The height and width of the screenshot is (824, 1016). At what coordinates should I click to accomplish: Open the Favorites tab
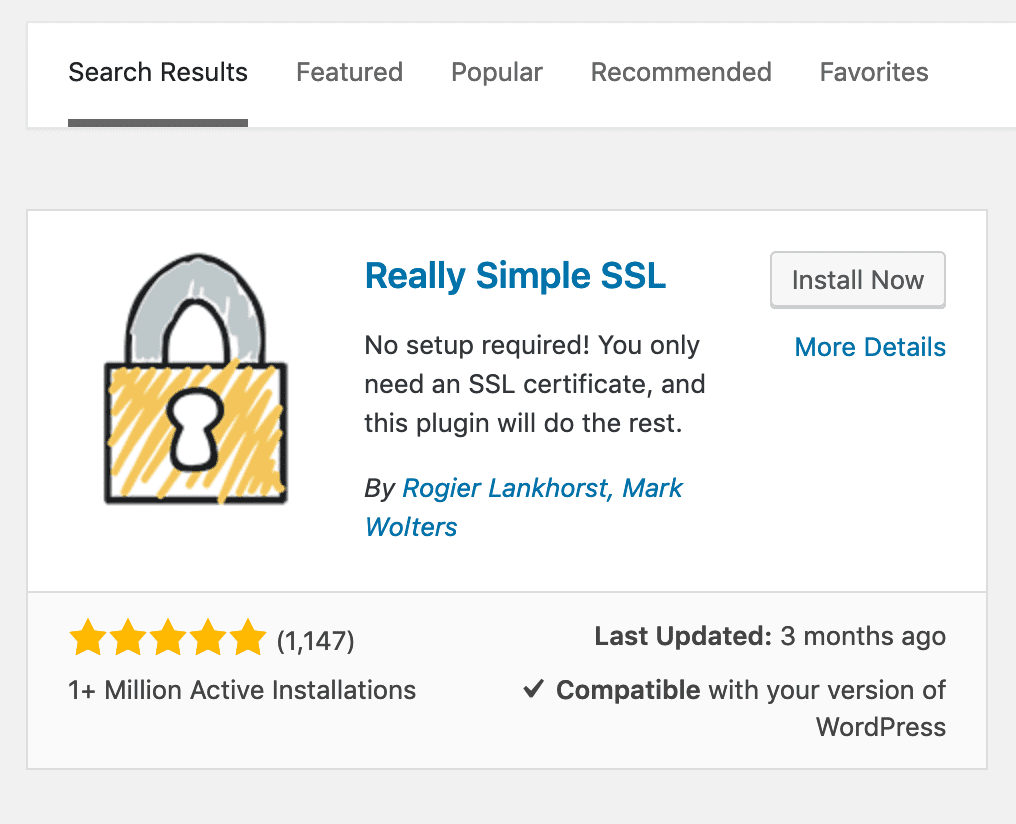pos(873,72)
